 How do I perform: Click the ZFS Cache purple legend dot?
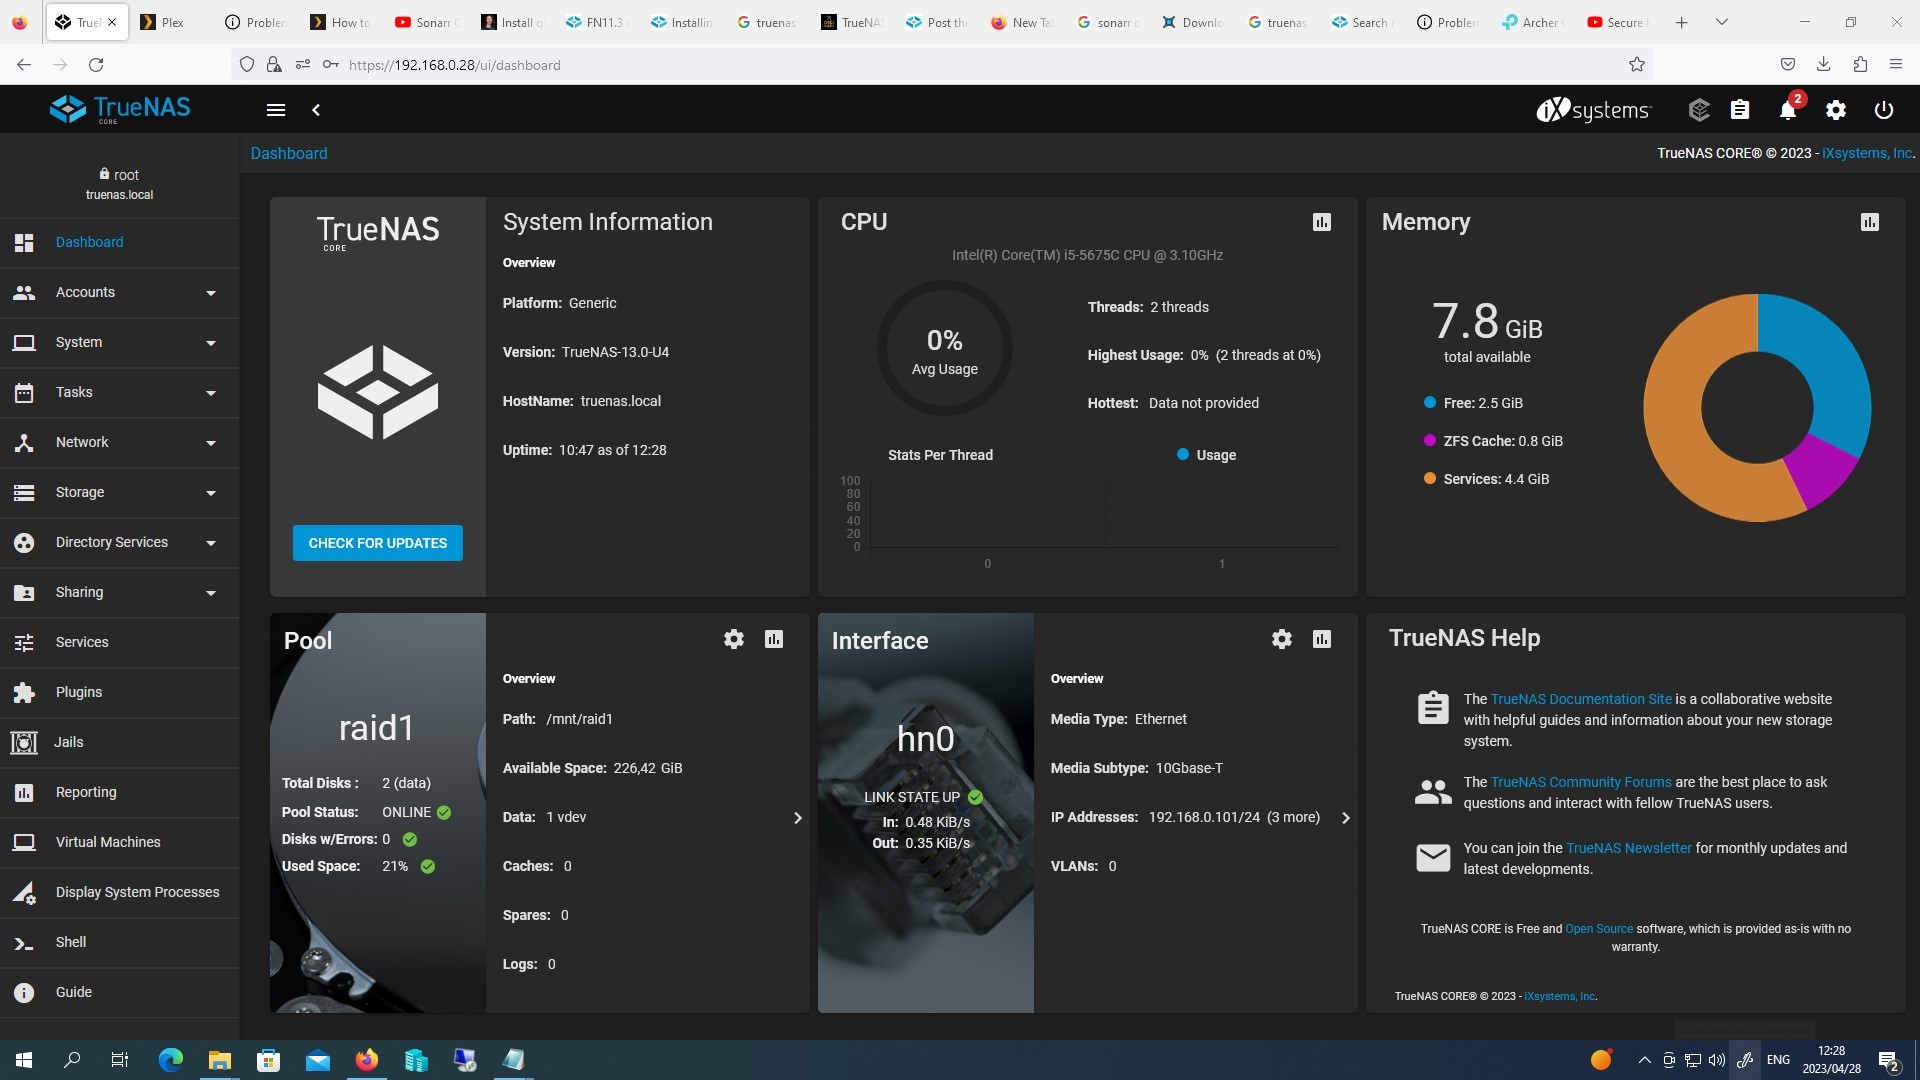point(1430,441)
